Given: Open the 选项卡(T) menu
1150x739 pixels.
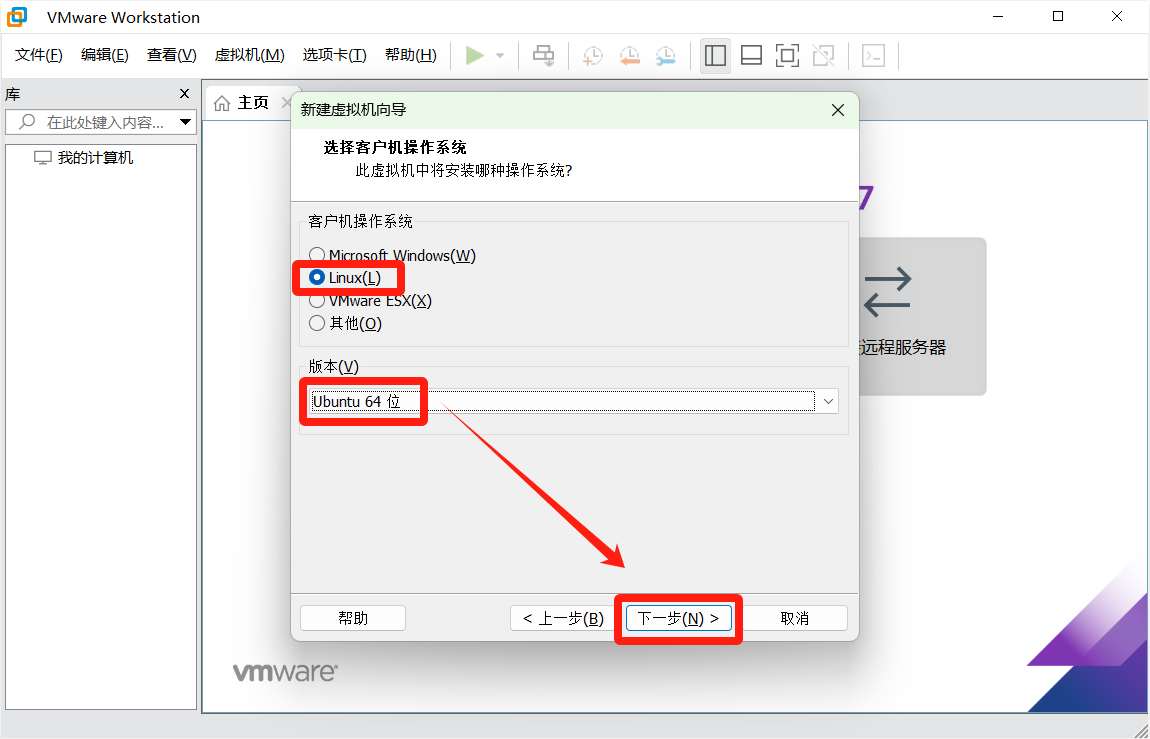Looking at the screenshot, I should coord(334,55).
